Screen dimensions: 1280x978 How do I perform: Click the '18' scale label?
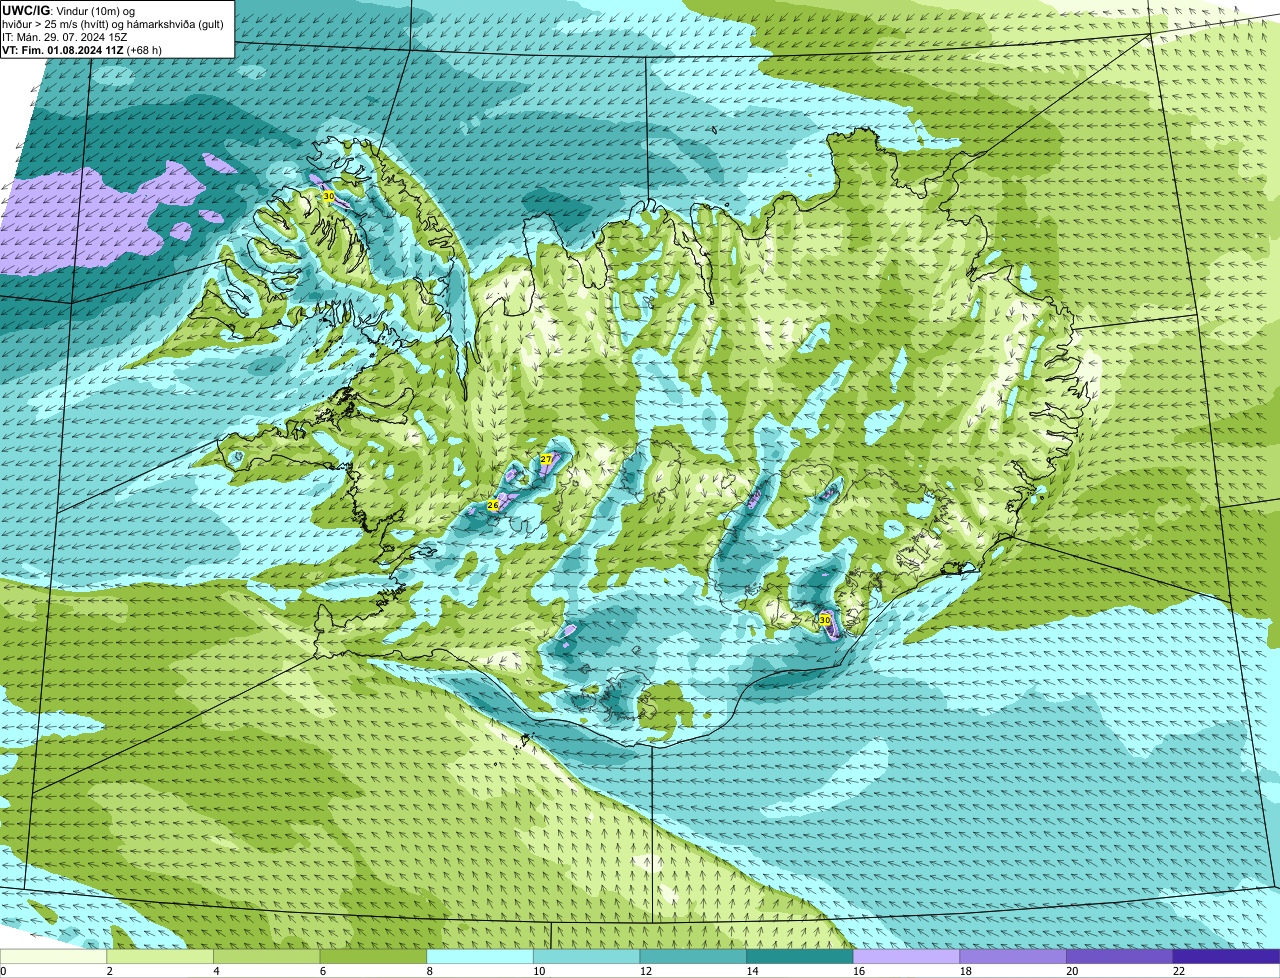pos(965,971)
